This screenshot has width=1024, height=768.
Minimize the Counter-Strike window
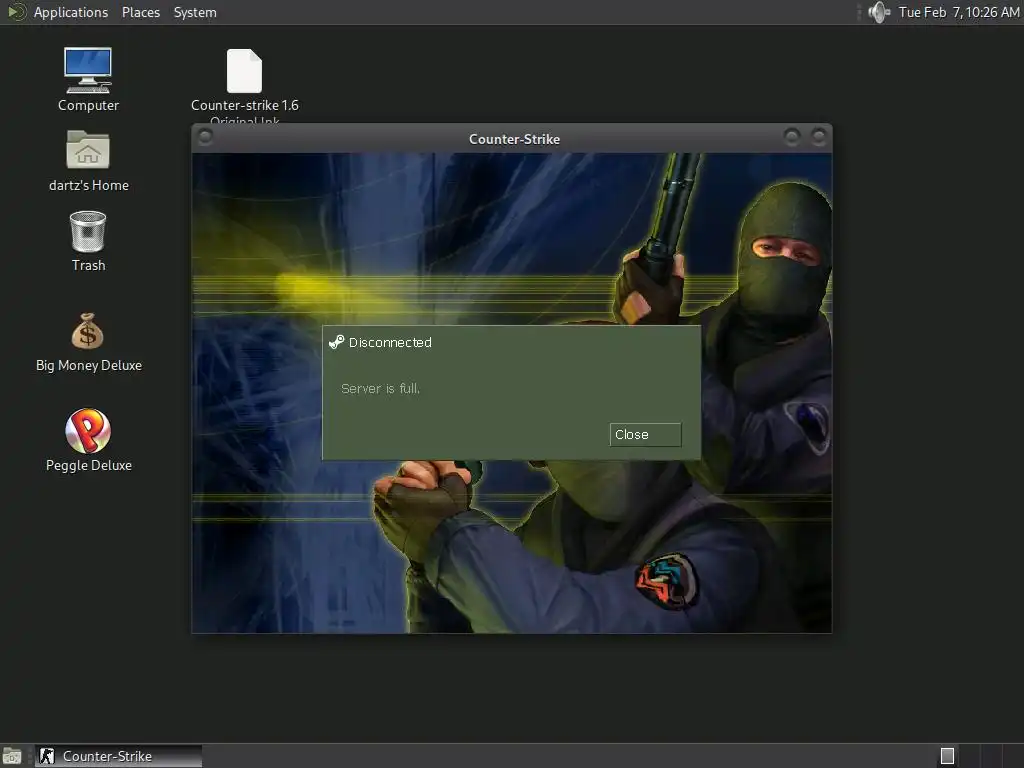tap(792, 136)
